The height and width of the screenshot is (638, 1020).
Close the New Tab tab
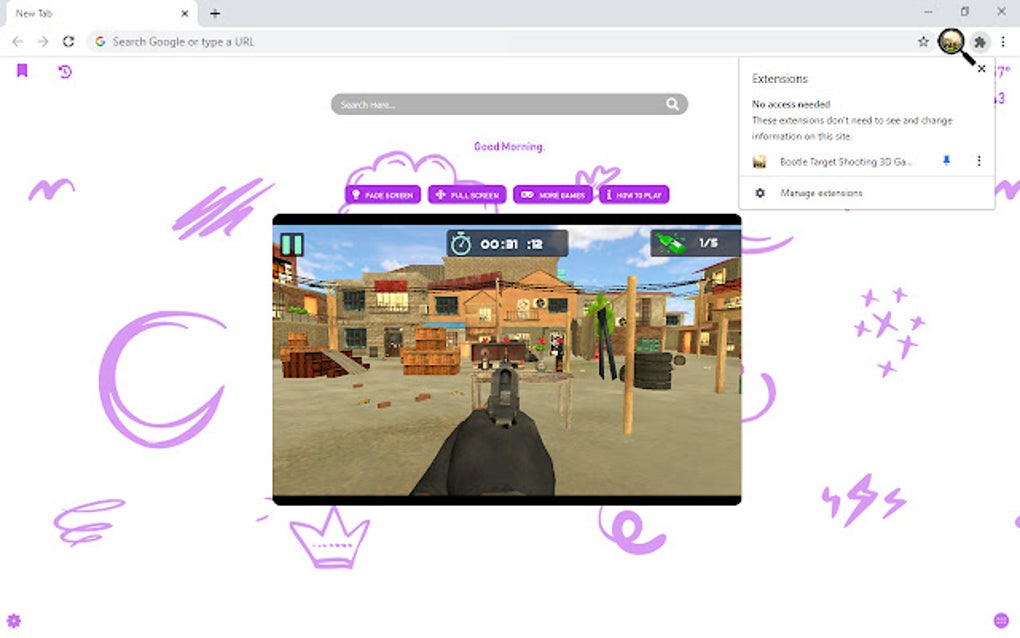click(185, 13)
